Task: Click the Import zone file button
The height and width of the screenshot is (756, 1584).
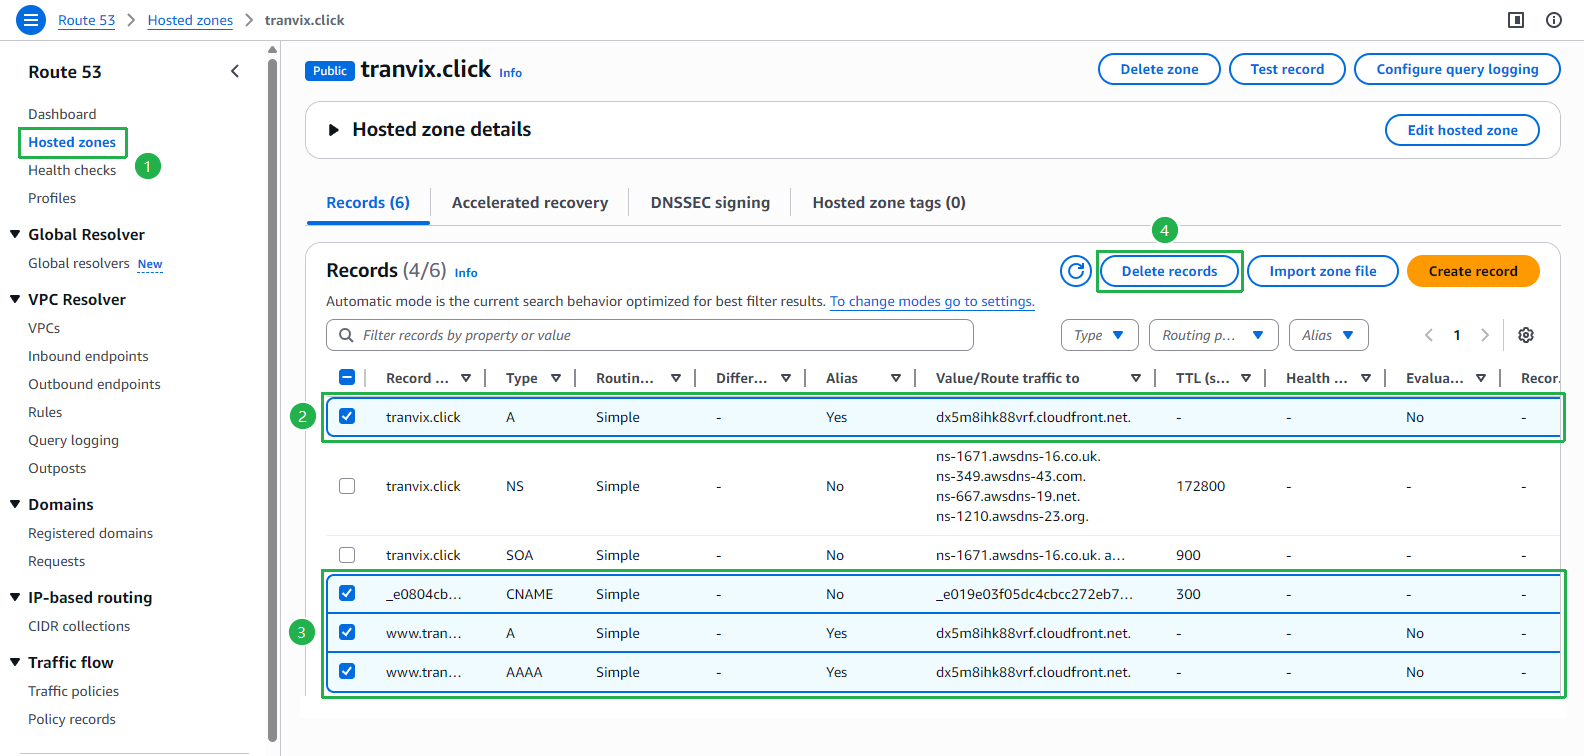Action: tap(1323, 271)
